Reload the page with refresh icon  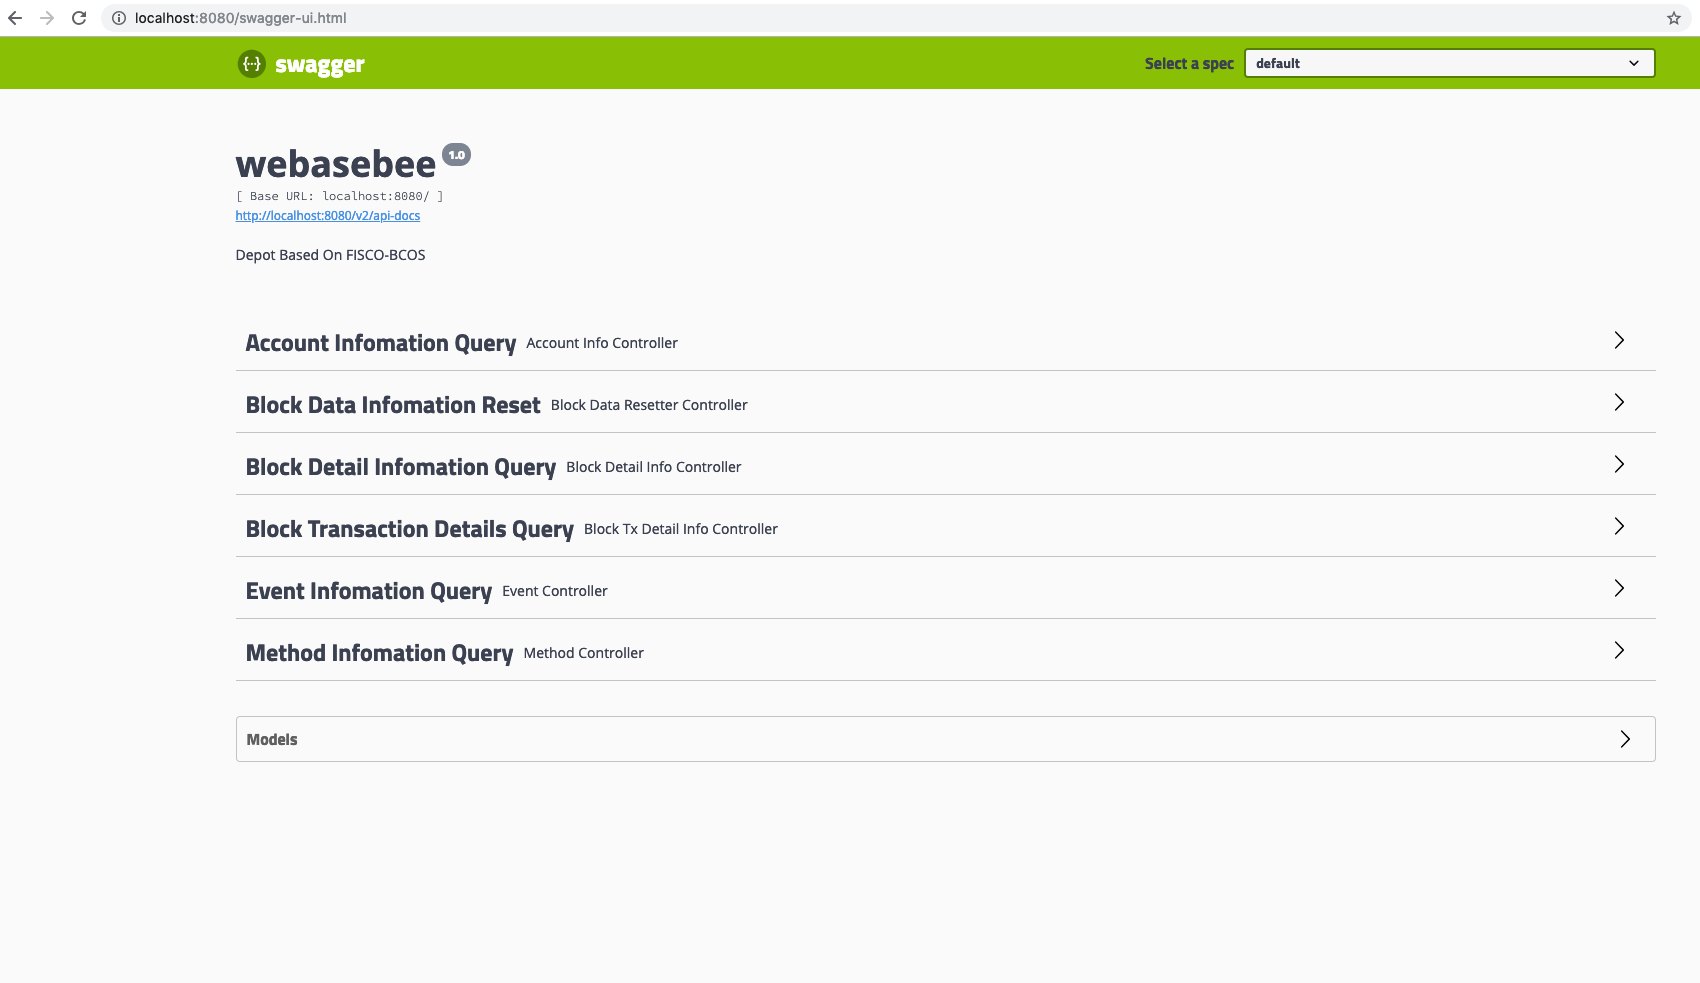point(79,18)
